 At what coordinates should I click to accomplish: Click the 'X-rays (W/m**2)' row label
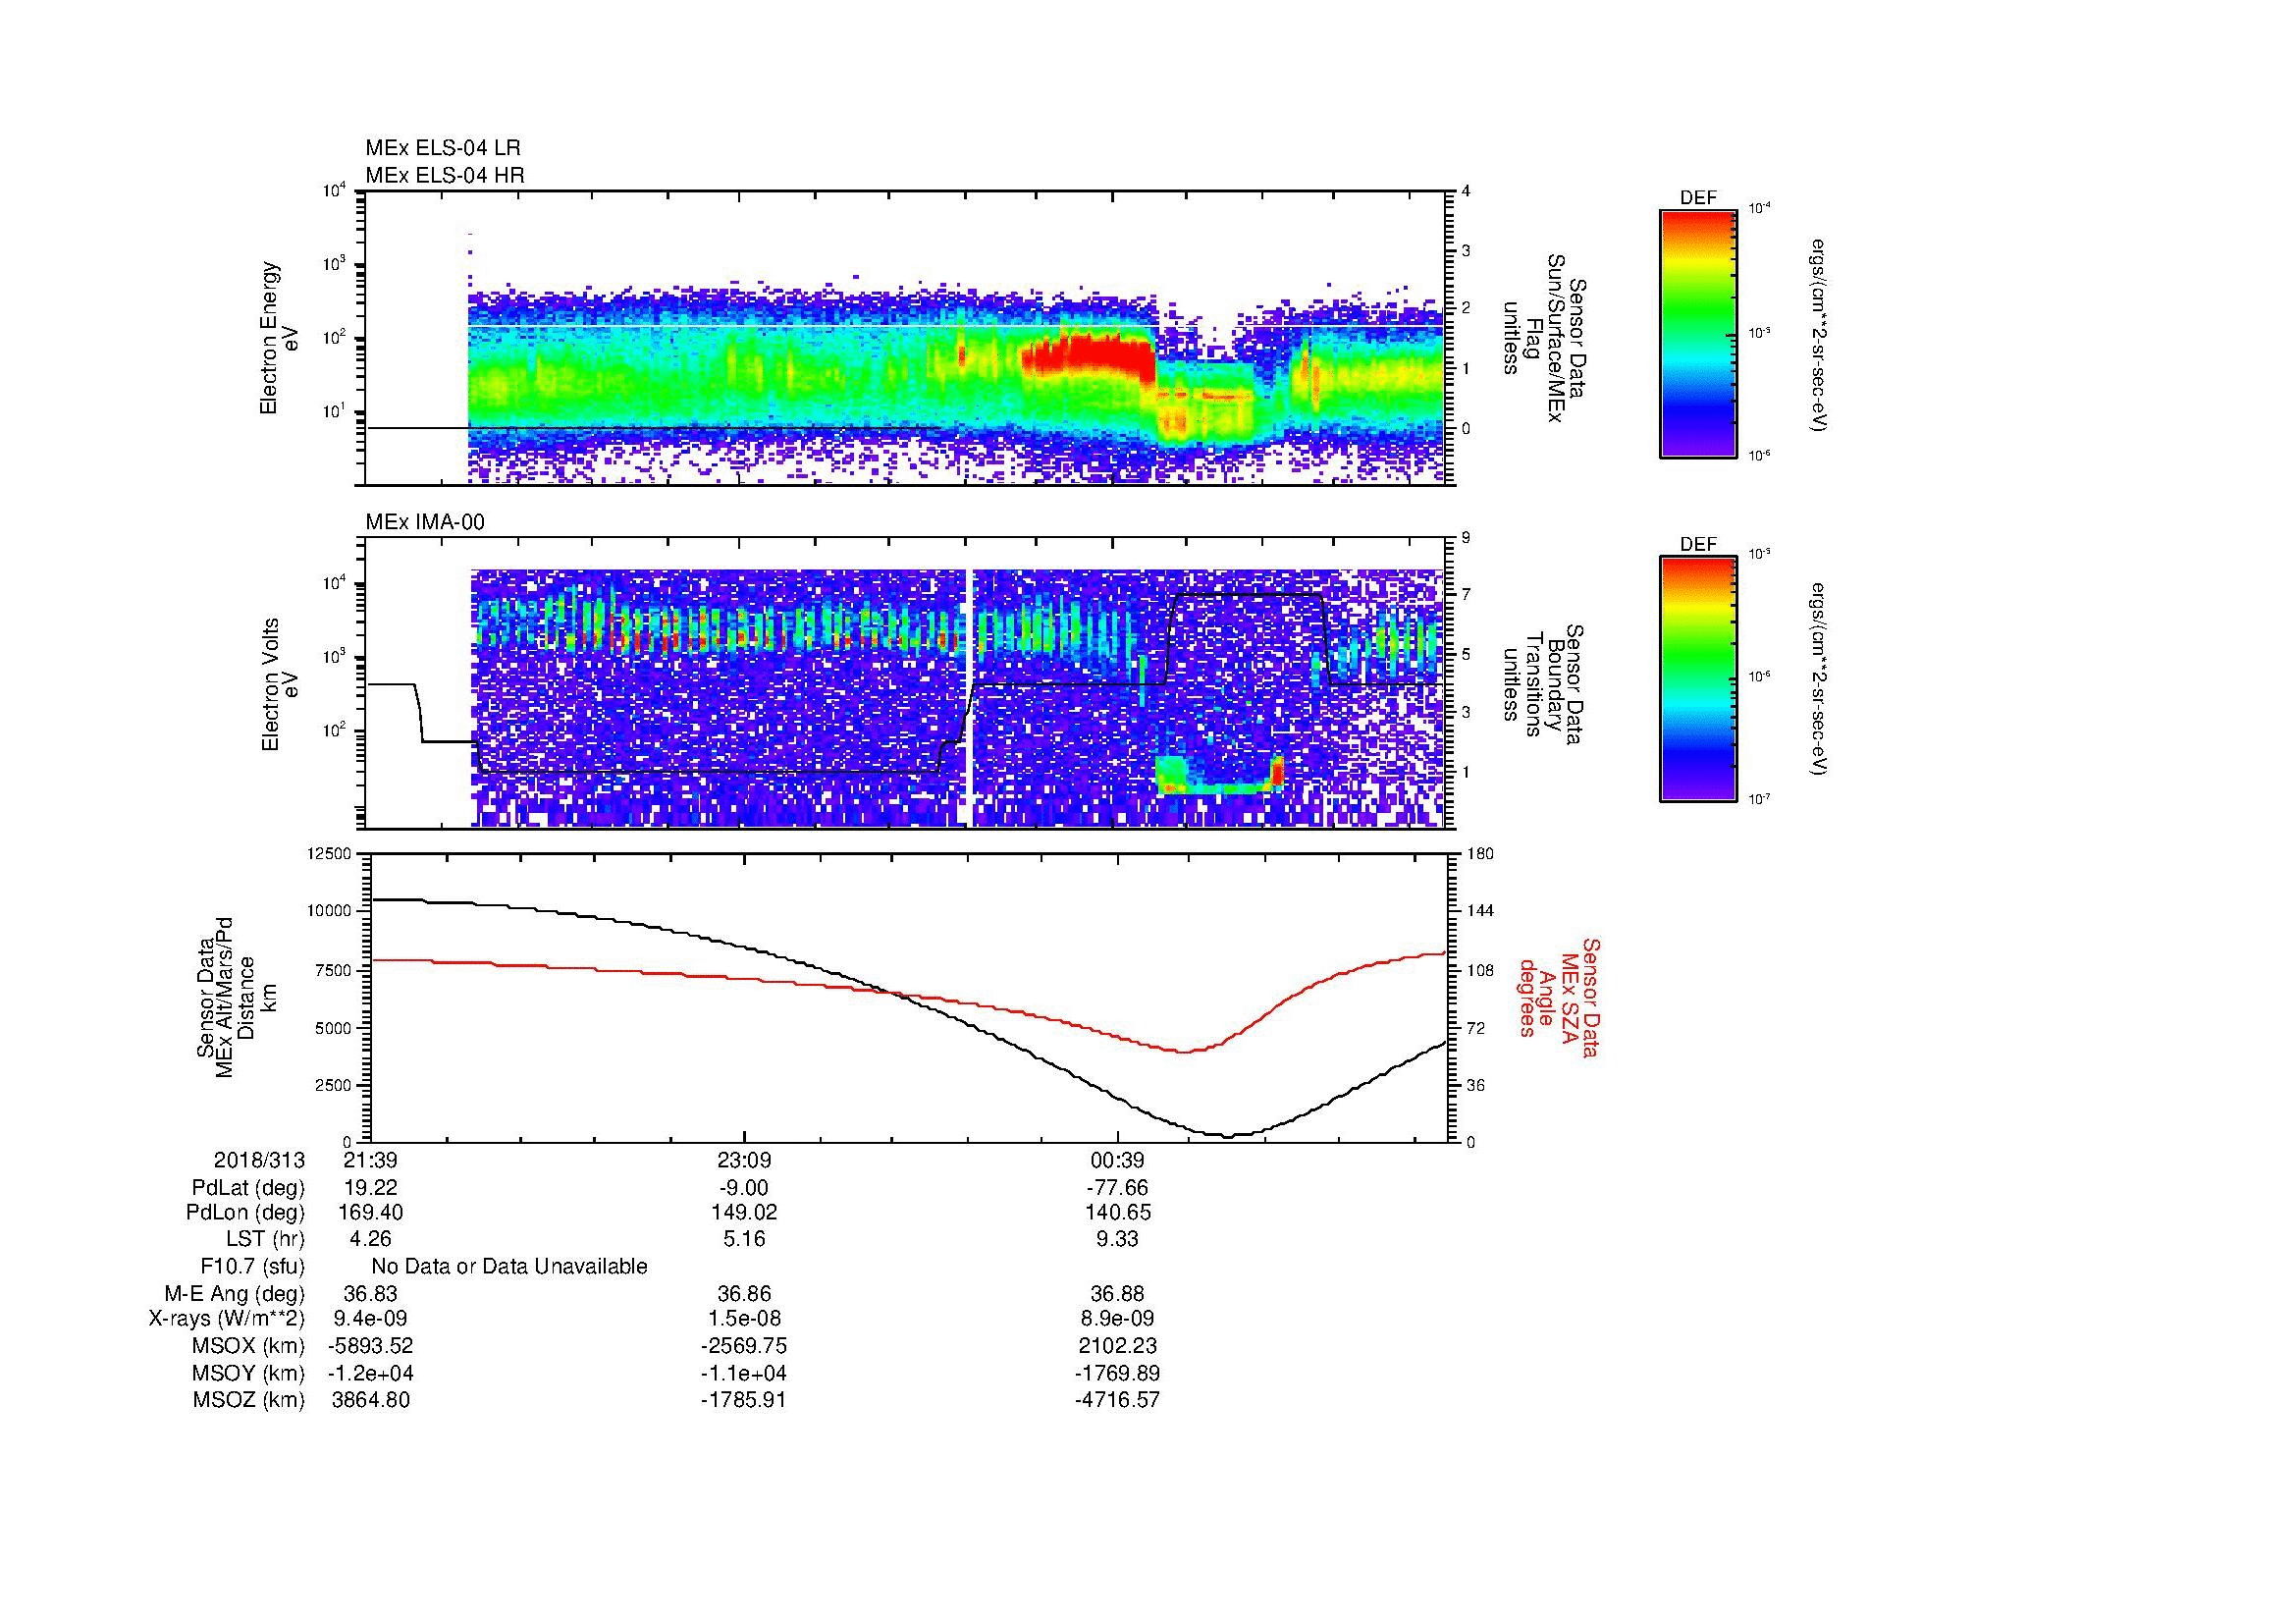coord(227,1319)
